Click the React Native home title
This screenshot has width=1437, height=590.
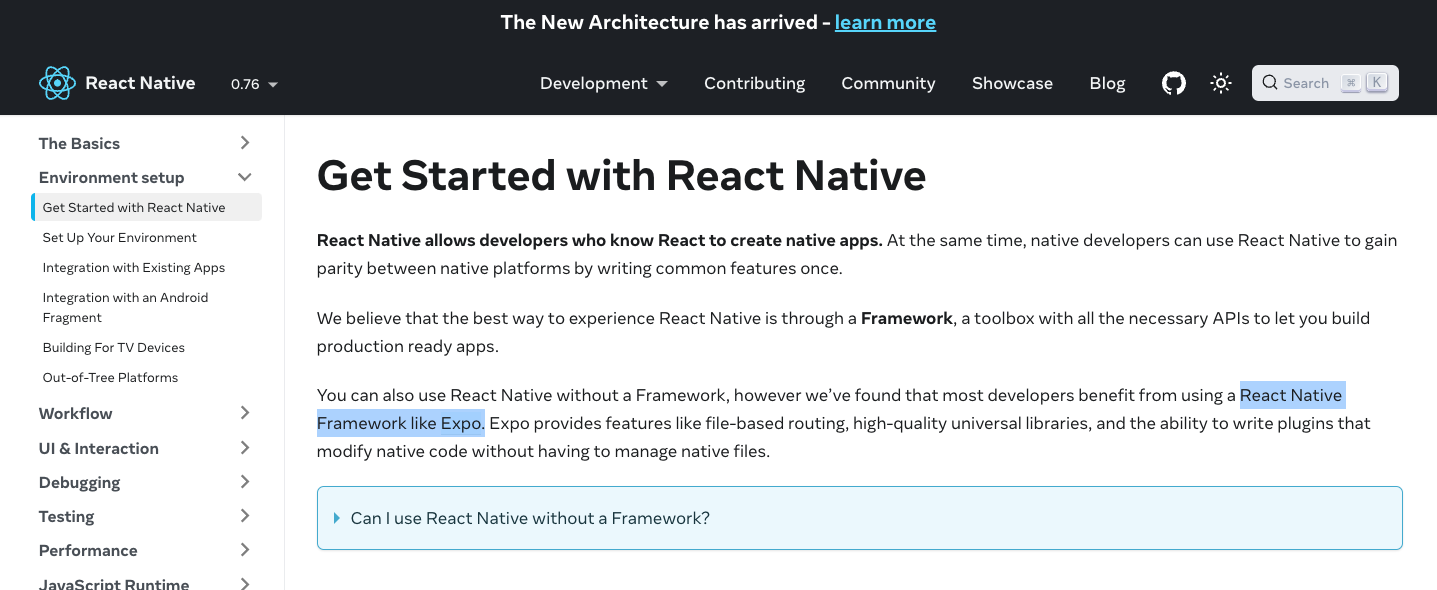tap(140, 83)
